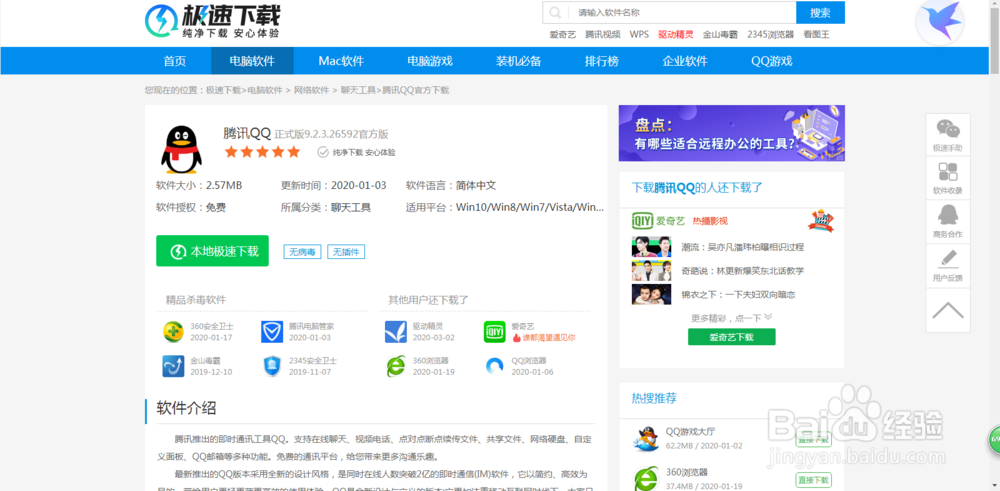The width and height of the screenshot is (1000, 491).
Task: Click 2345安全卫士 shield icon
Action: (x=272, y=366)
